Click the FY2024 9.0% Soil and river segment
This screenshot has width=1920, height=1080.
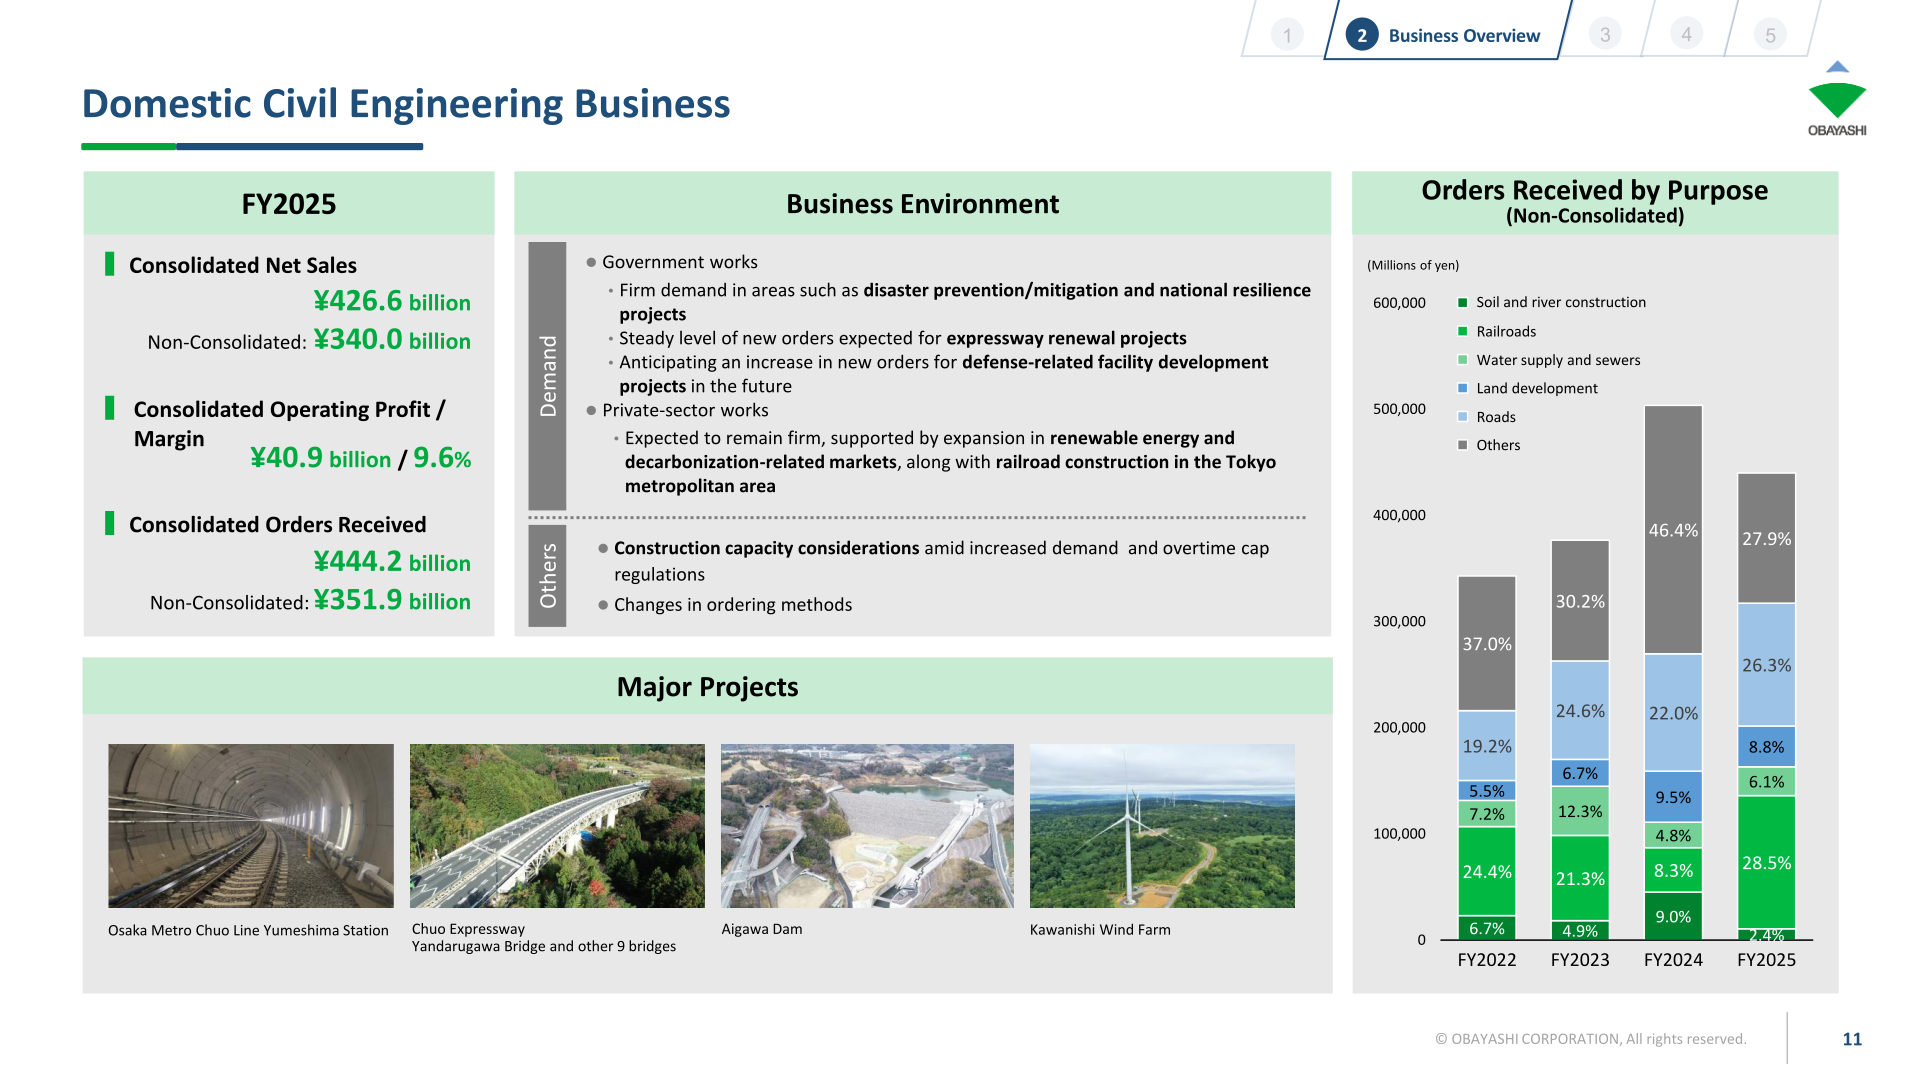click(x=1673, y=917)
